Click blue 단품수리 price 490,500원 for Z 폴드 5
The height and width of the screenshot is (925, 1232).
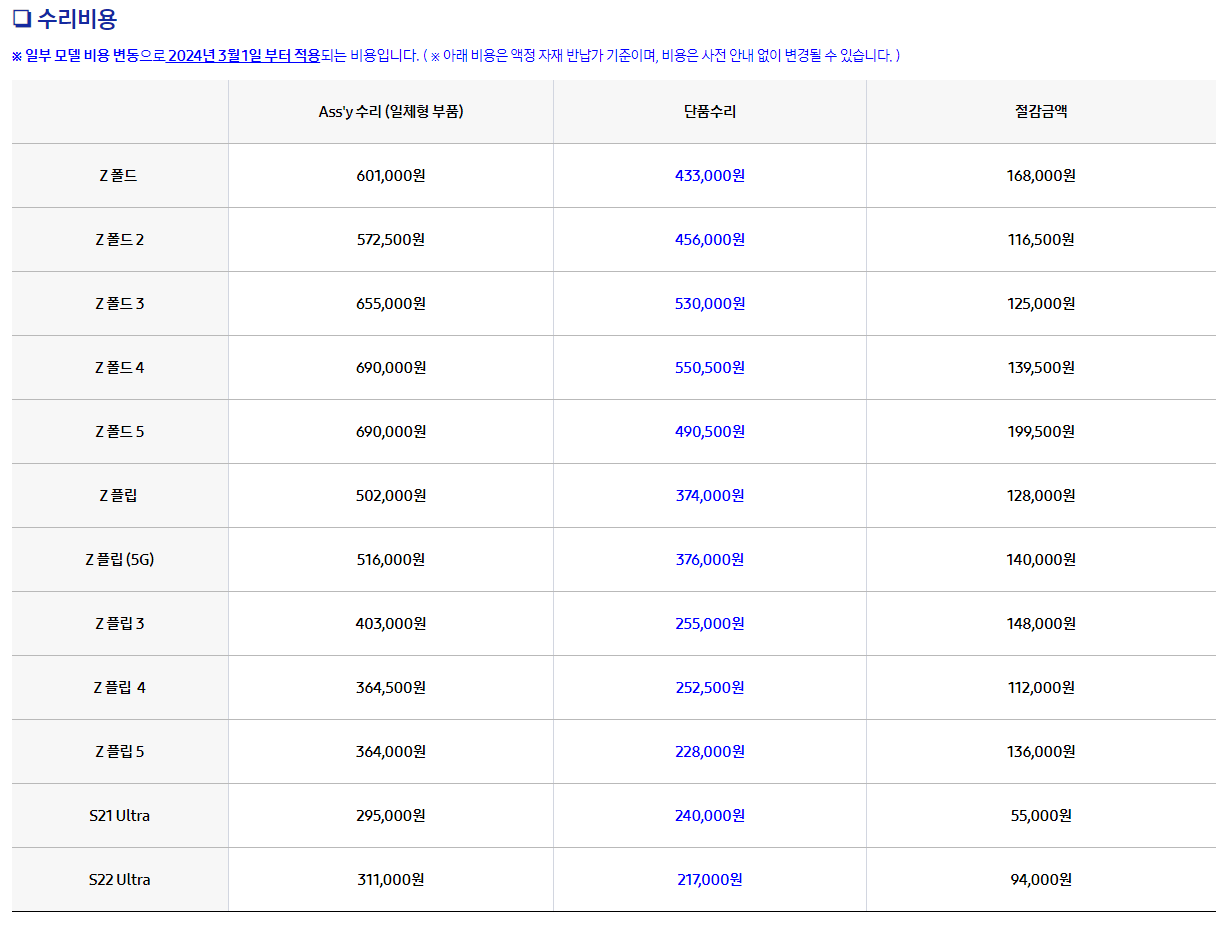coord(710,432)
